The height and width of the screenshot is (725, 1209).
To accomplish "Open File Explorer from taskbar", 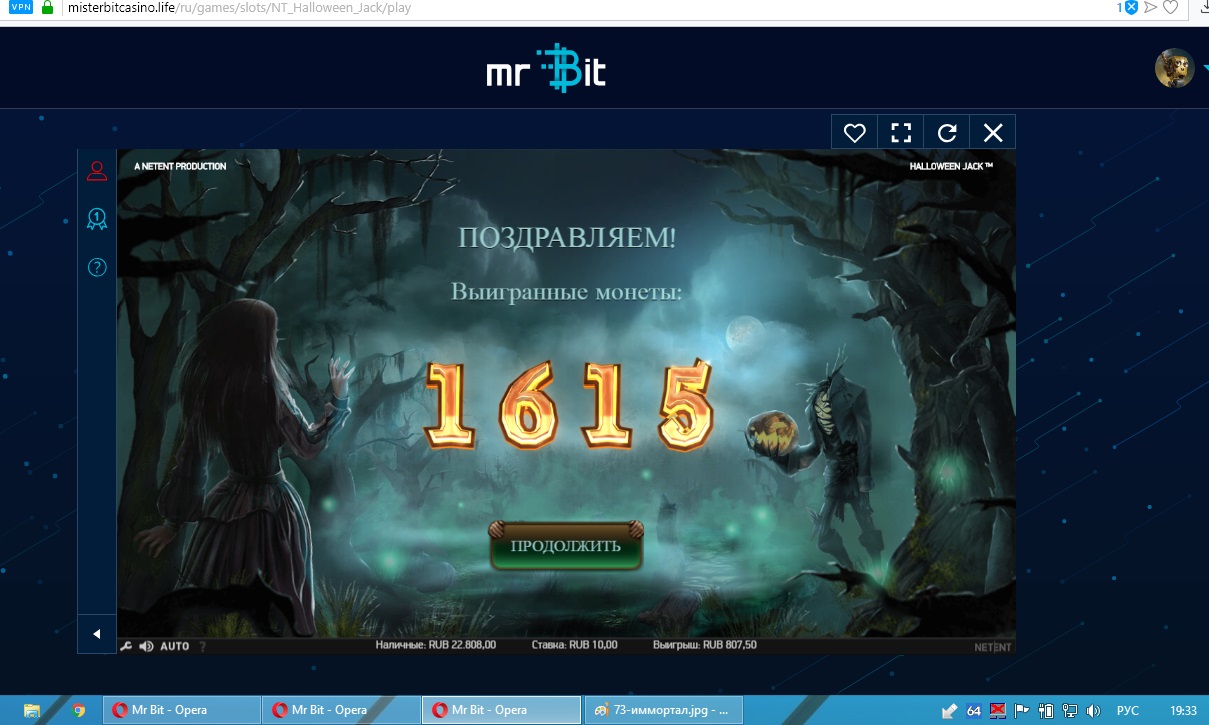I will 32,710.
